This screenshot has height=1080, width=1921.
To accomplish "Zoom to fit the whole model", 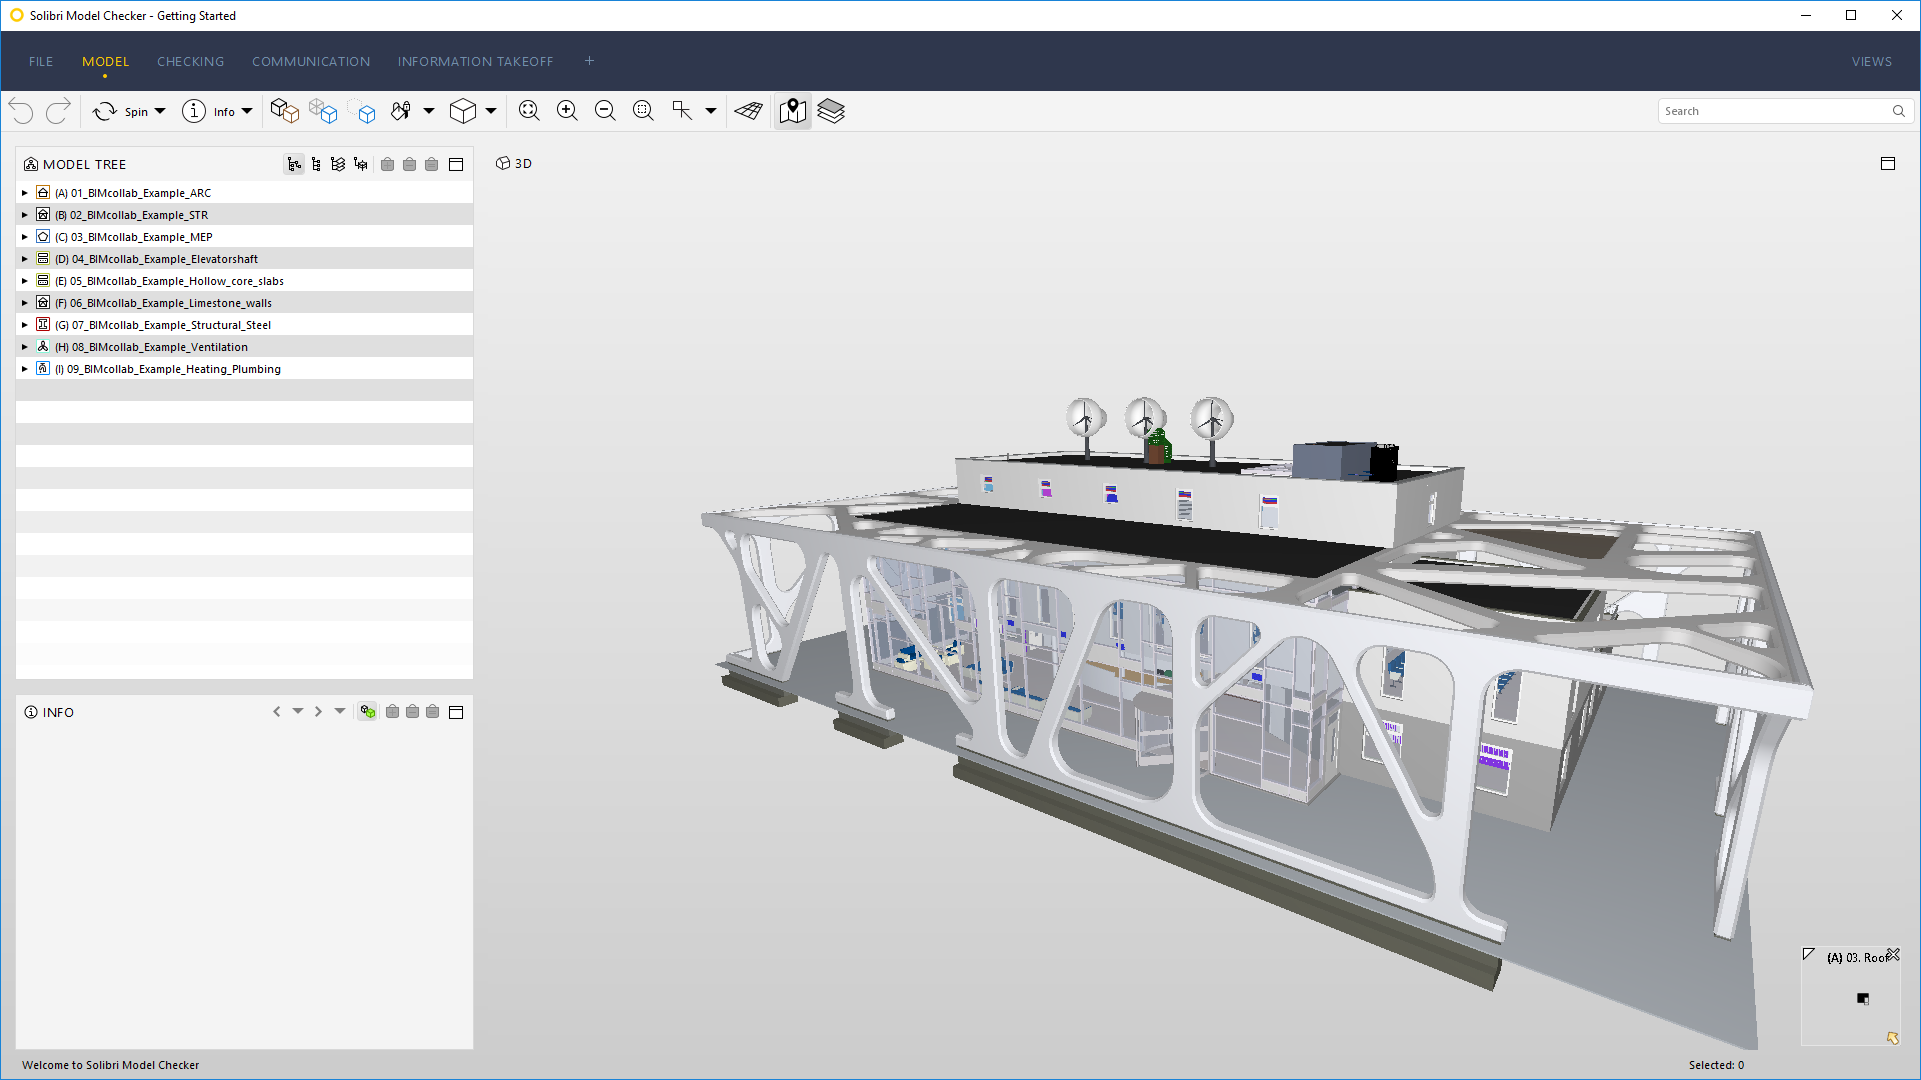I will 529,111.
